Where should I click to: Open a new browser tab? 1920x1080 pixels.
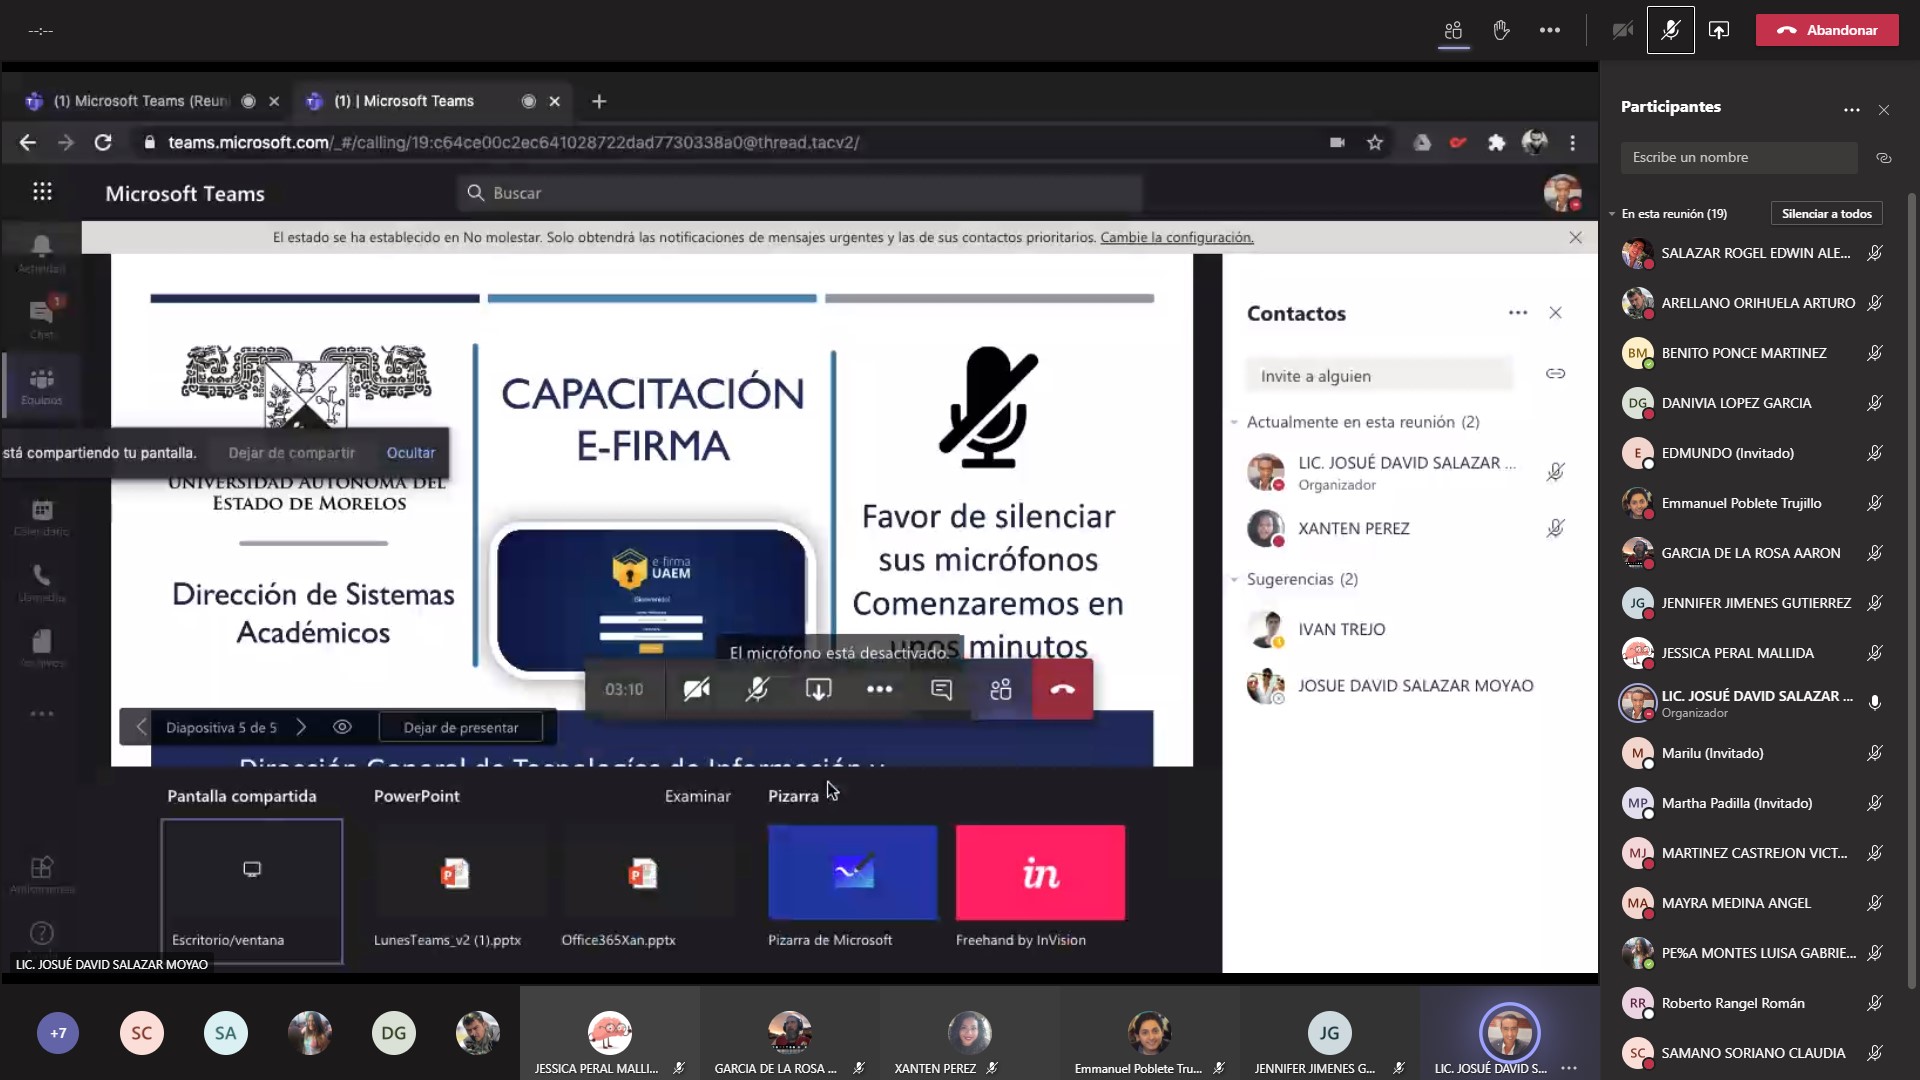(x=599, y=101)
